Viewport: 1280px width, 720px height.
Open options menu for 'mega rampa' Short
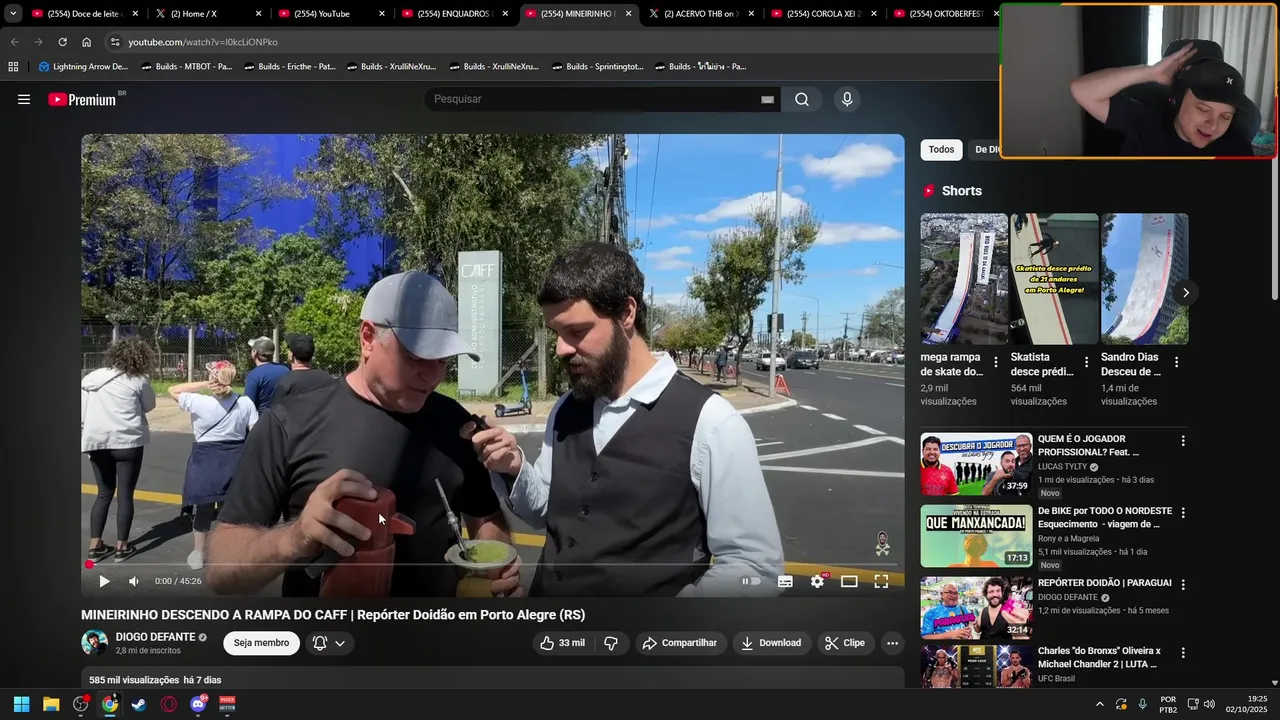click(995, 362)
